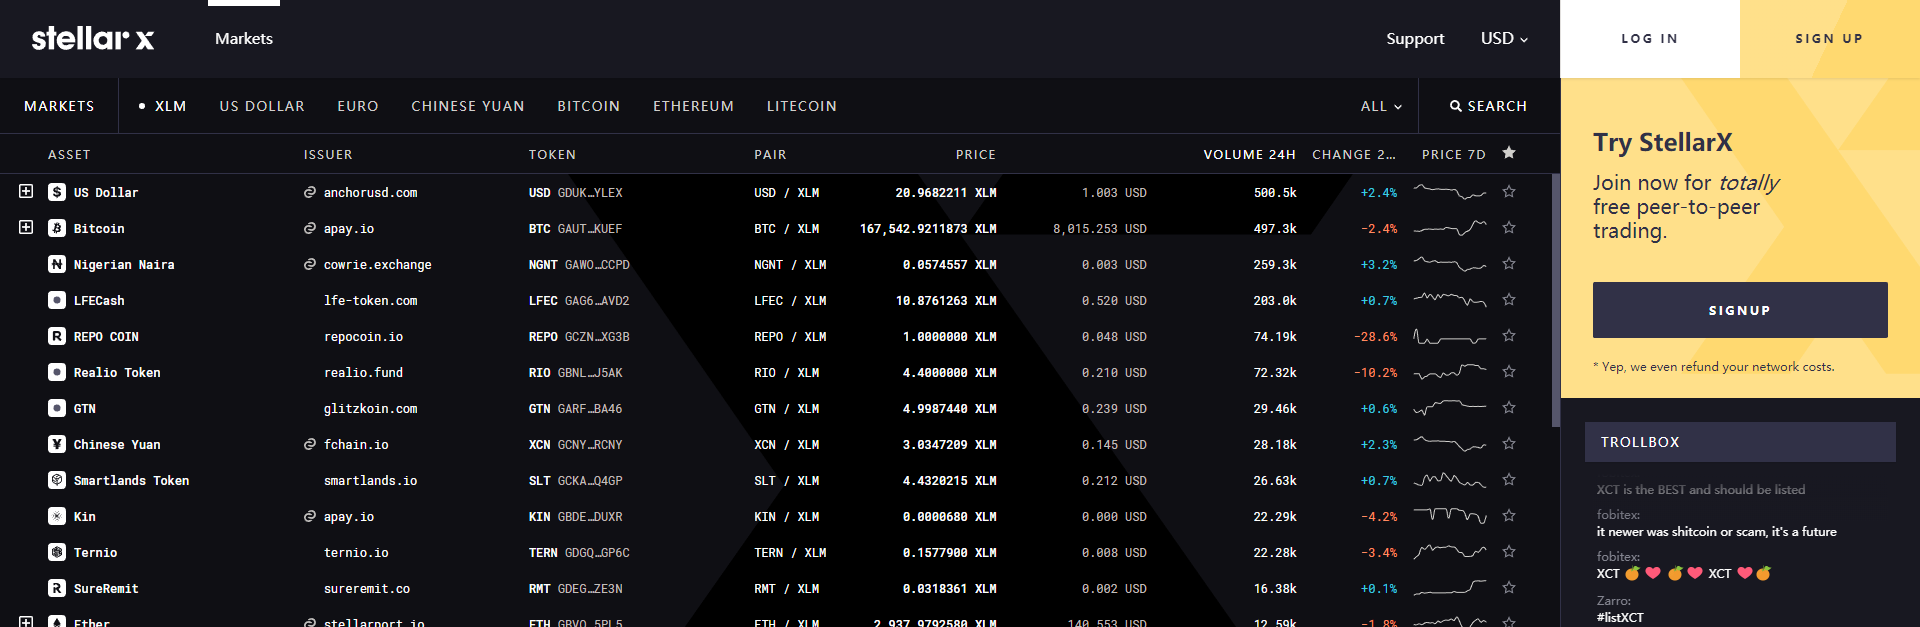Click the TROLLBOX header
Viewport: 1920px width, 627px height.
click(1740, 442)
